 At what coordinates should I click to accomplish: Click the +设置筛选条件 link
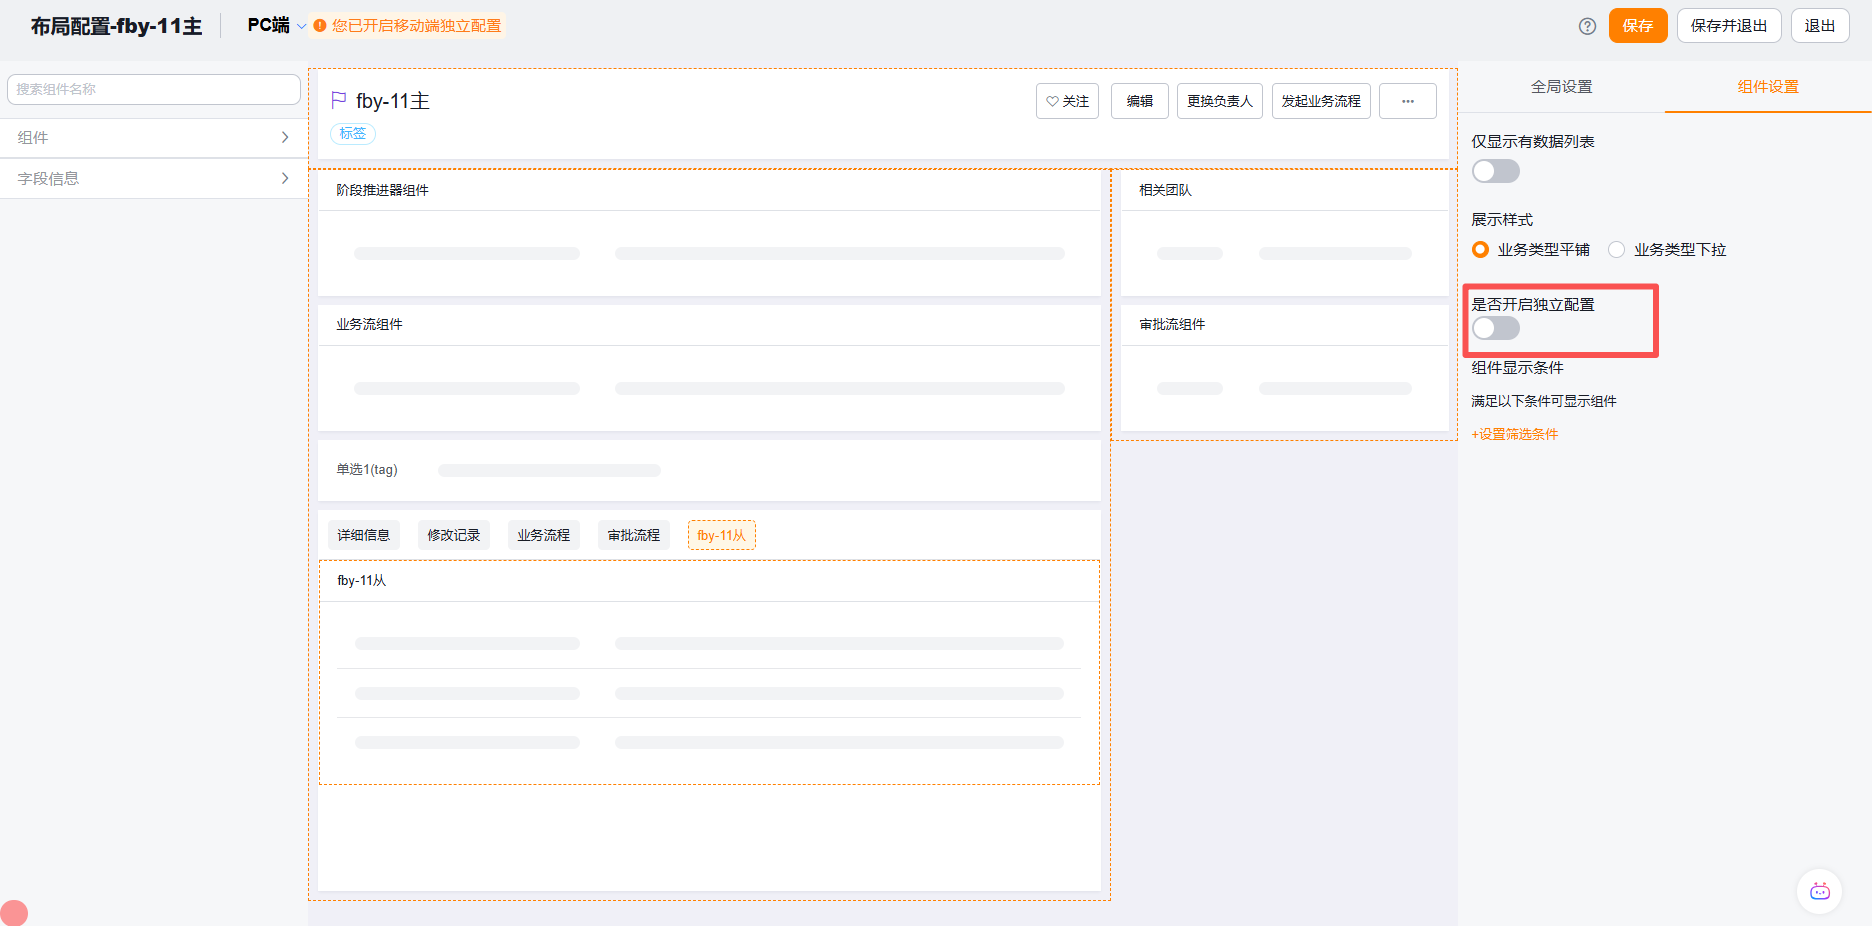pos(1515,434)
